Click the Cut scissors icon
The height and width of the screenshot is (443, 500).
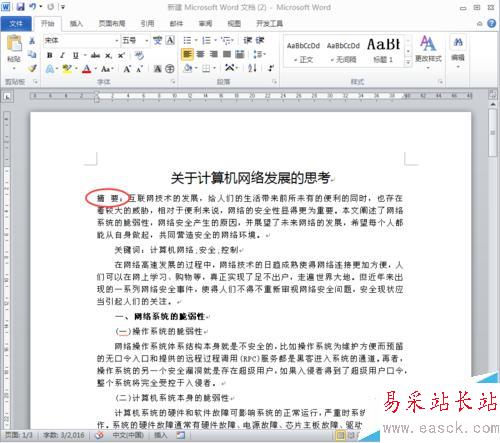pos(32,41)
